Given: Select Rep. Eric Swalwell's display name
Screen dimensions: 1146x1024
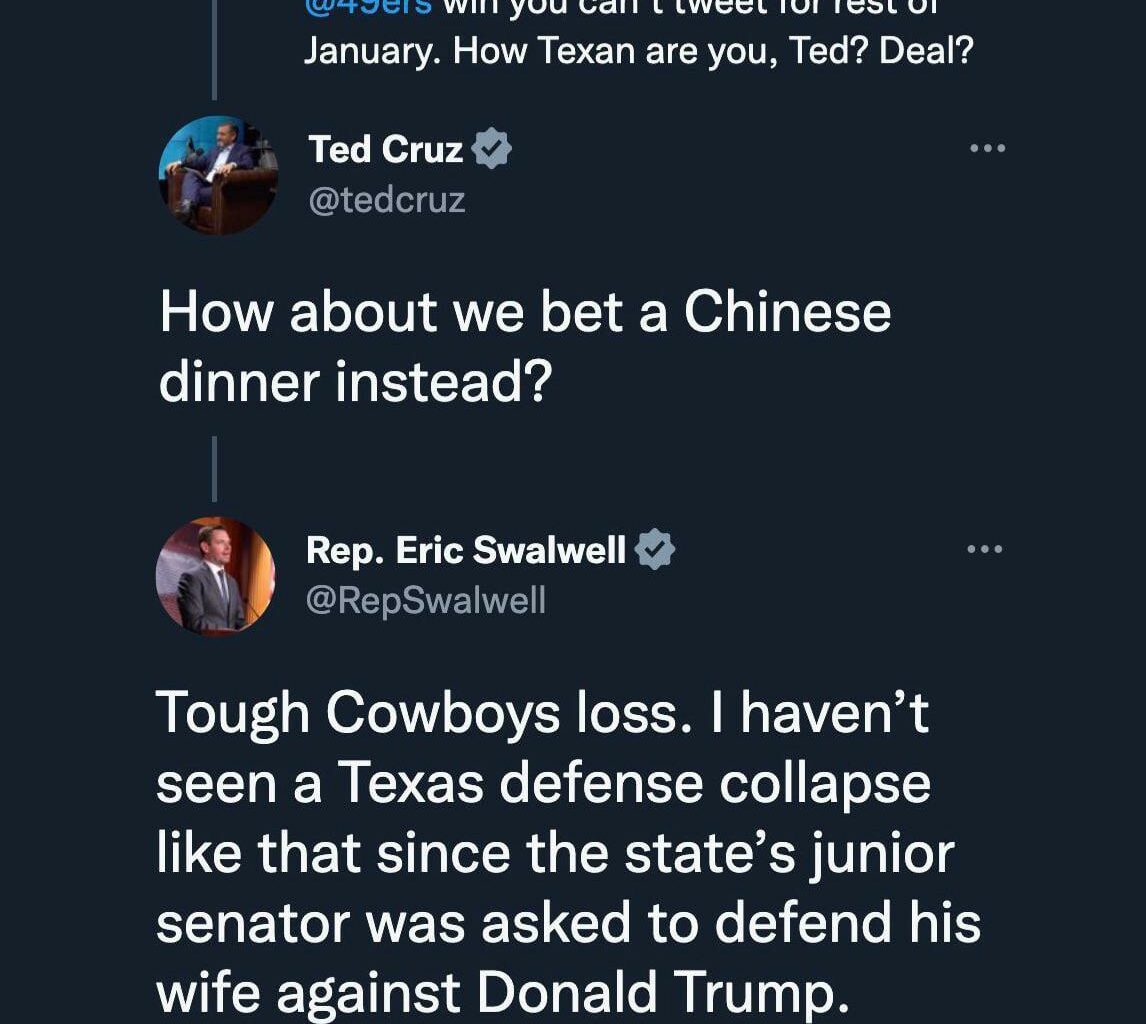Looking at the screenshot, I should (x=465, y=549).
